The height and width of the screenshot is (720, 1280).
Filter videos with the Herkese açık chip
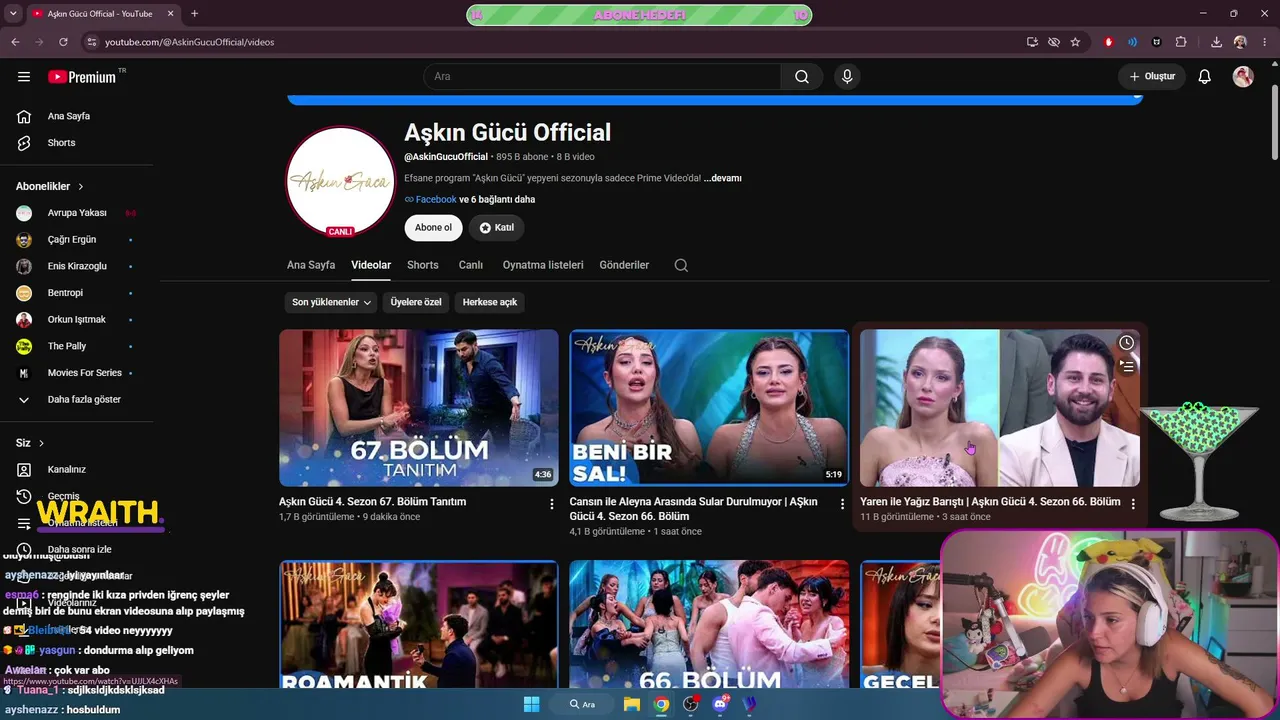point(490,302)
